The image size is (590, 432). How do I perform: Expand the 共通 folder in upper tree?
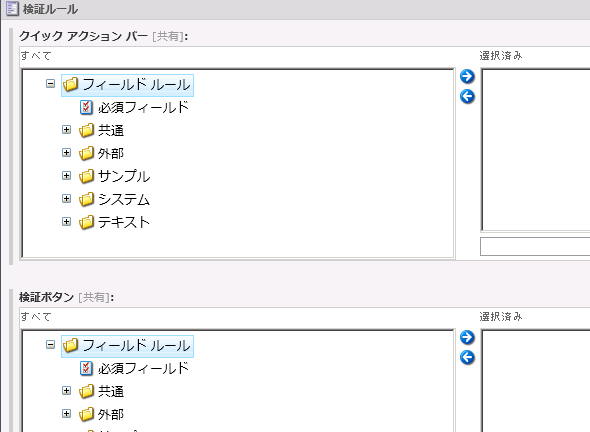(67, 129)
